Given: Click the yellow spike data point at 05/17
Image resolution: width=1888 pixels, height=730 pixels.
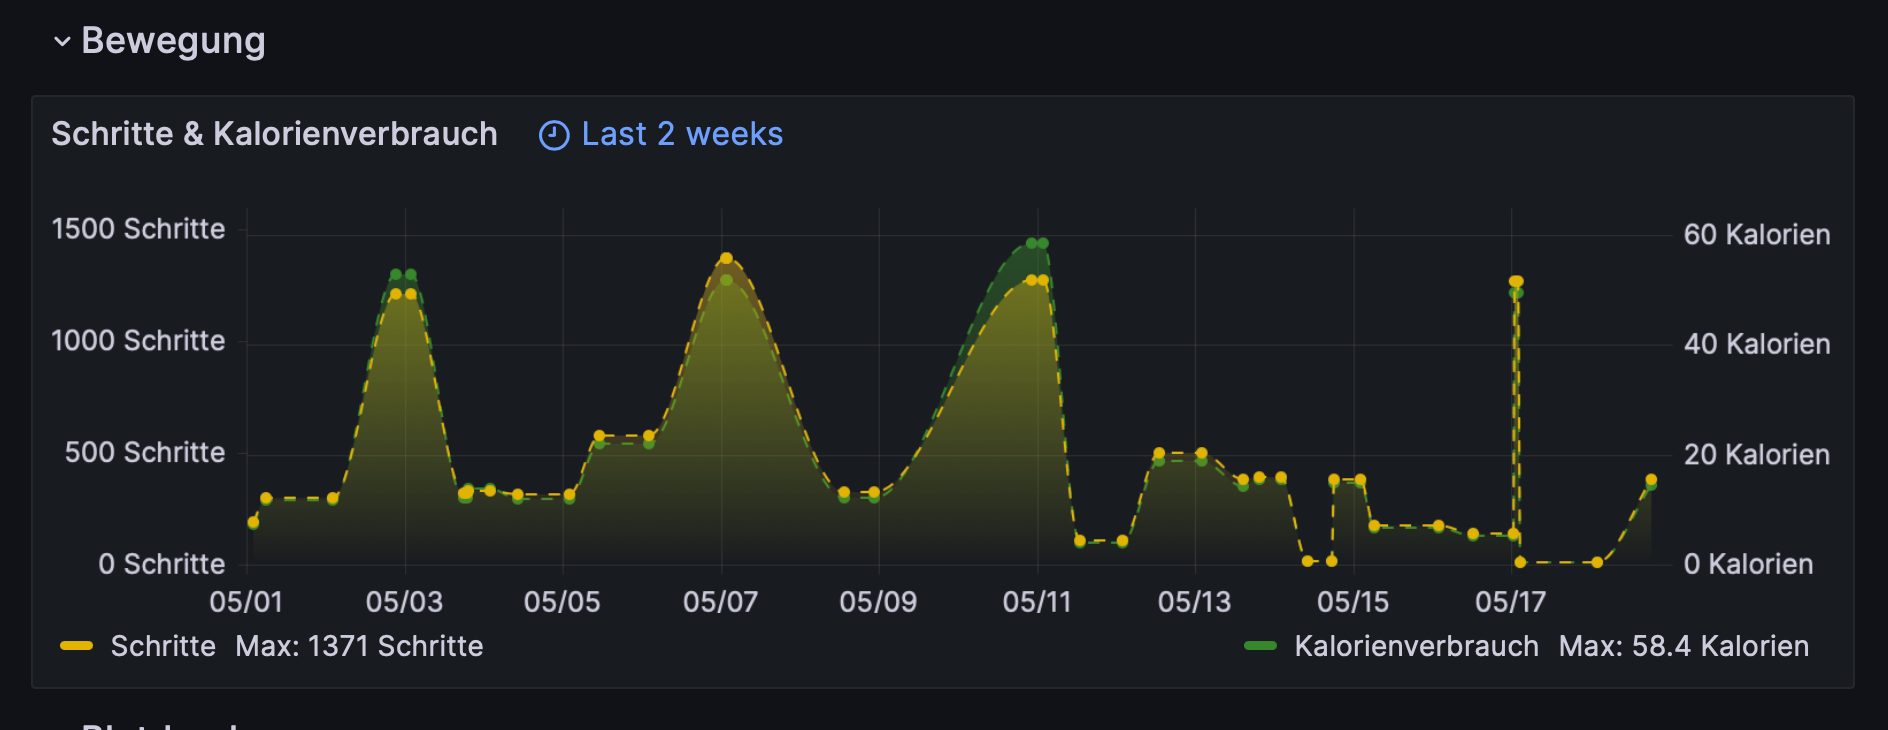Looking at the screenshot, I should click(1516, 282).
